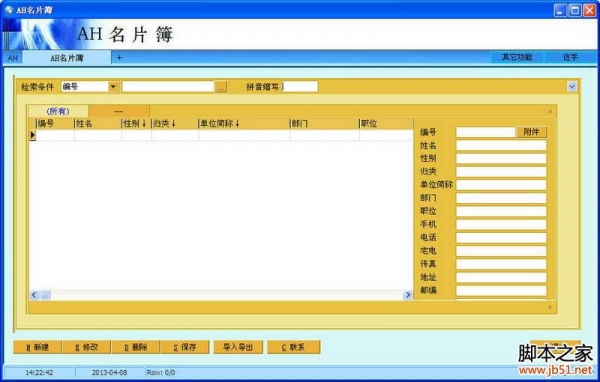Focus the 编号 detail field
The width and height of the screenshot is (600, 382).
[486, 132]
